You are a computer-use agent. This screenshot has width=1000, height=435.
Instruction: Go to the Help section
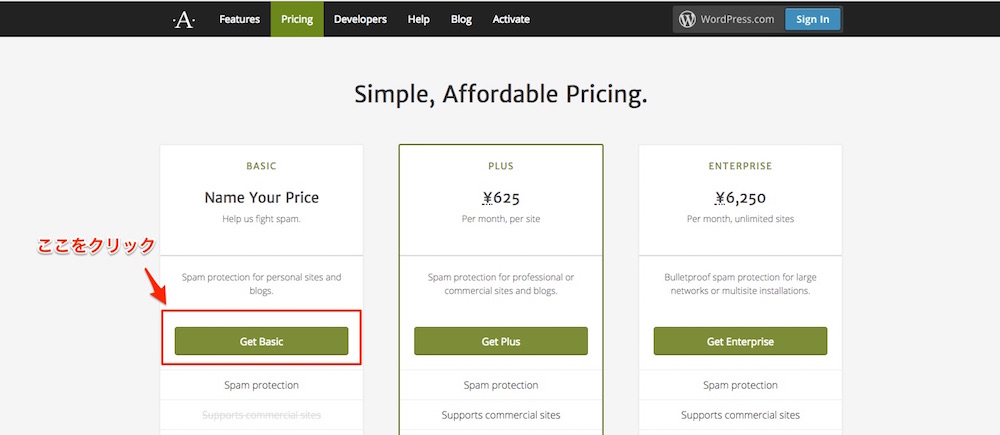[x=418, y=19]
